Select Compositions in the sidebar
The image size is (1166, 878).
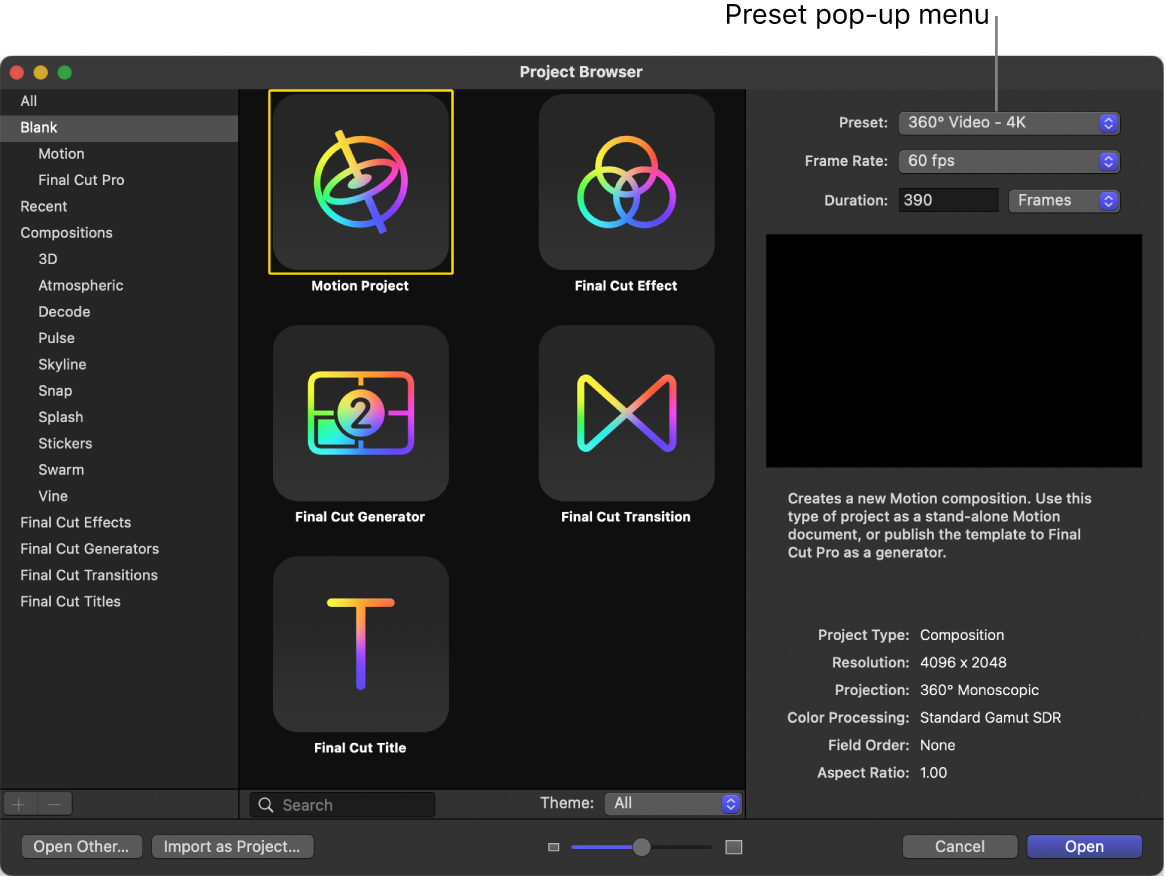pyautogui.click(x=66, y=232)
